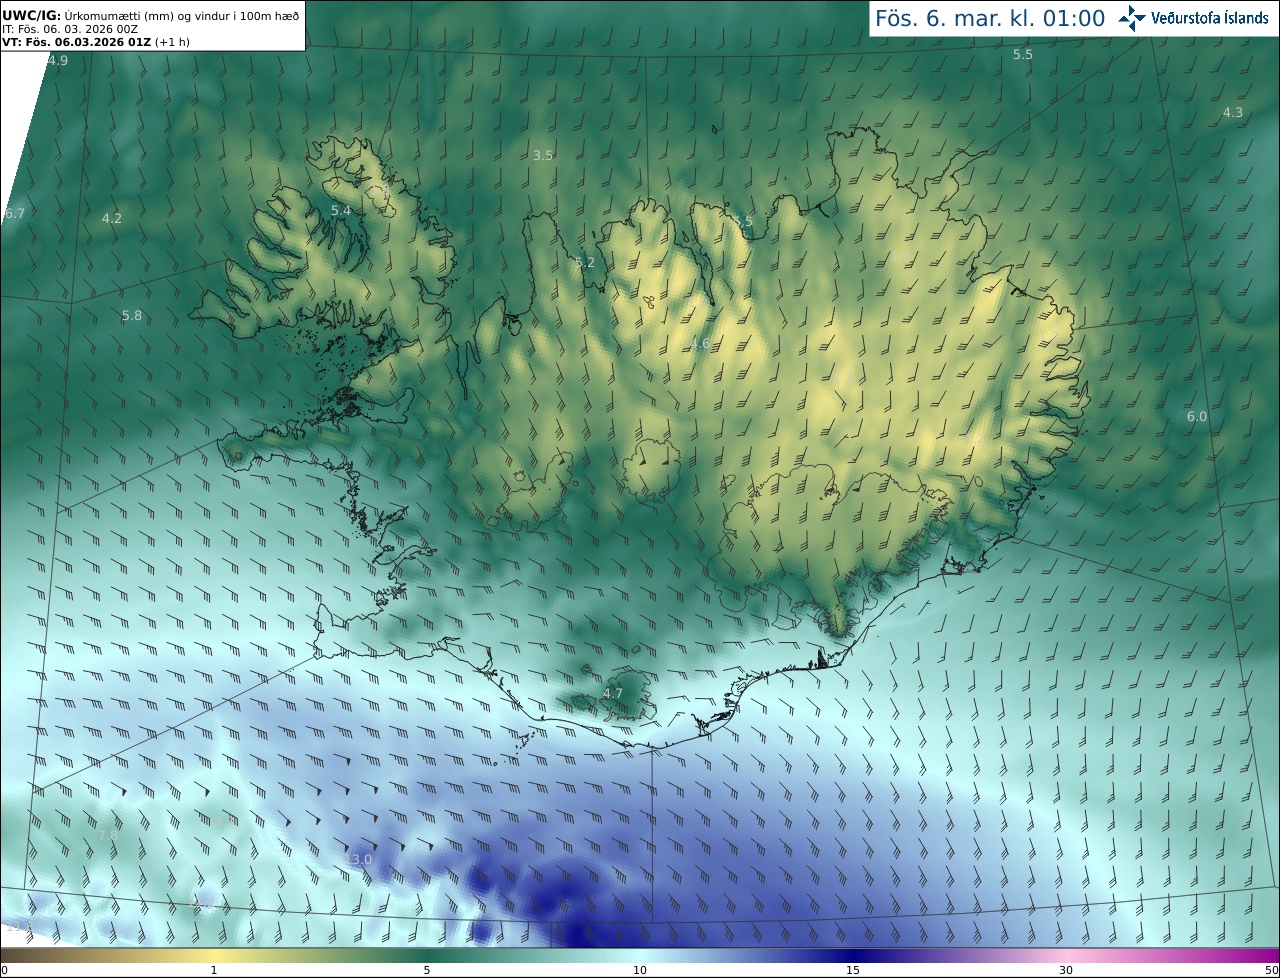Viewport: 1280px width, 978px height.
Task: Click the 0 tick on the color scale
Action: [4, 970]
